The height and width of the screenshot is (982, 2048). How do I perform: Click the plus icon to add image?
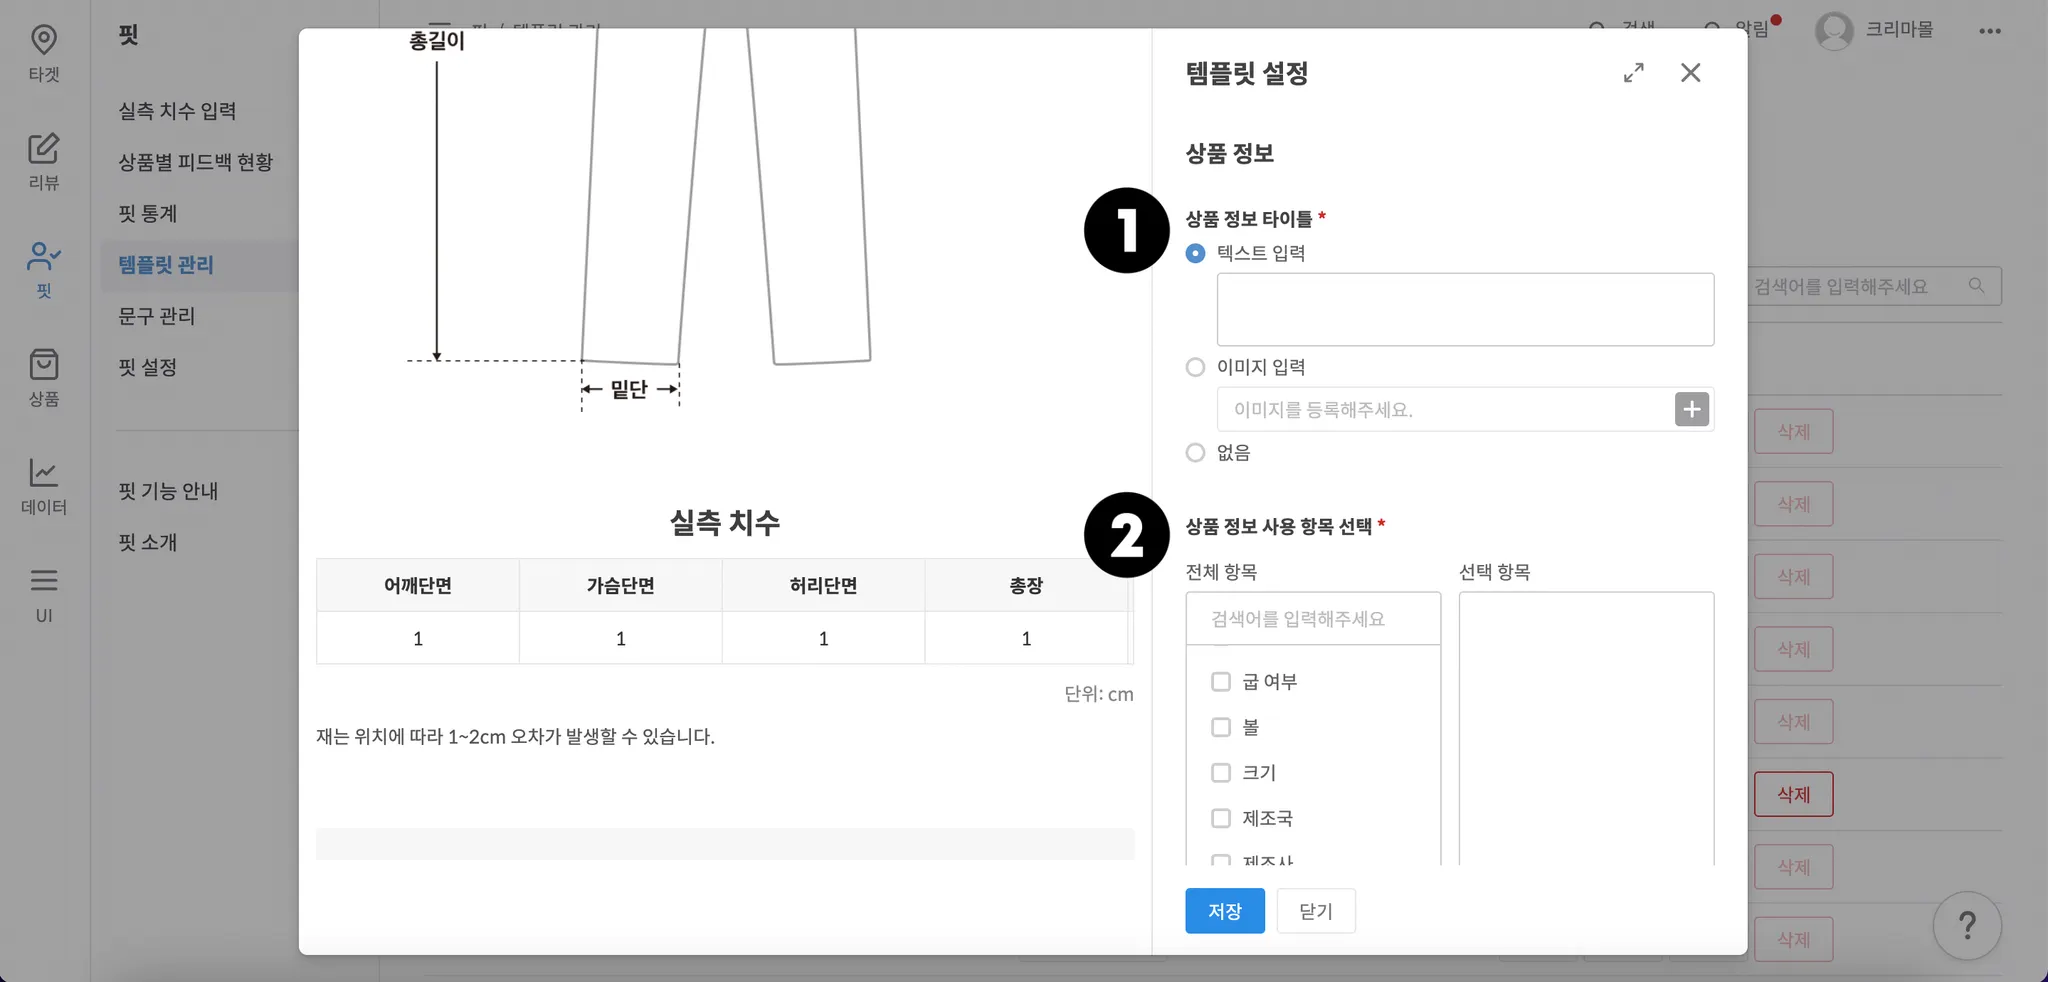1691,409
